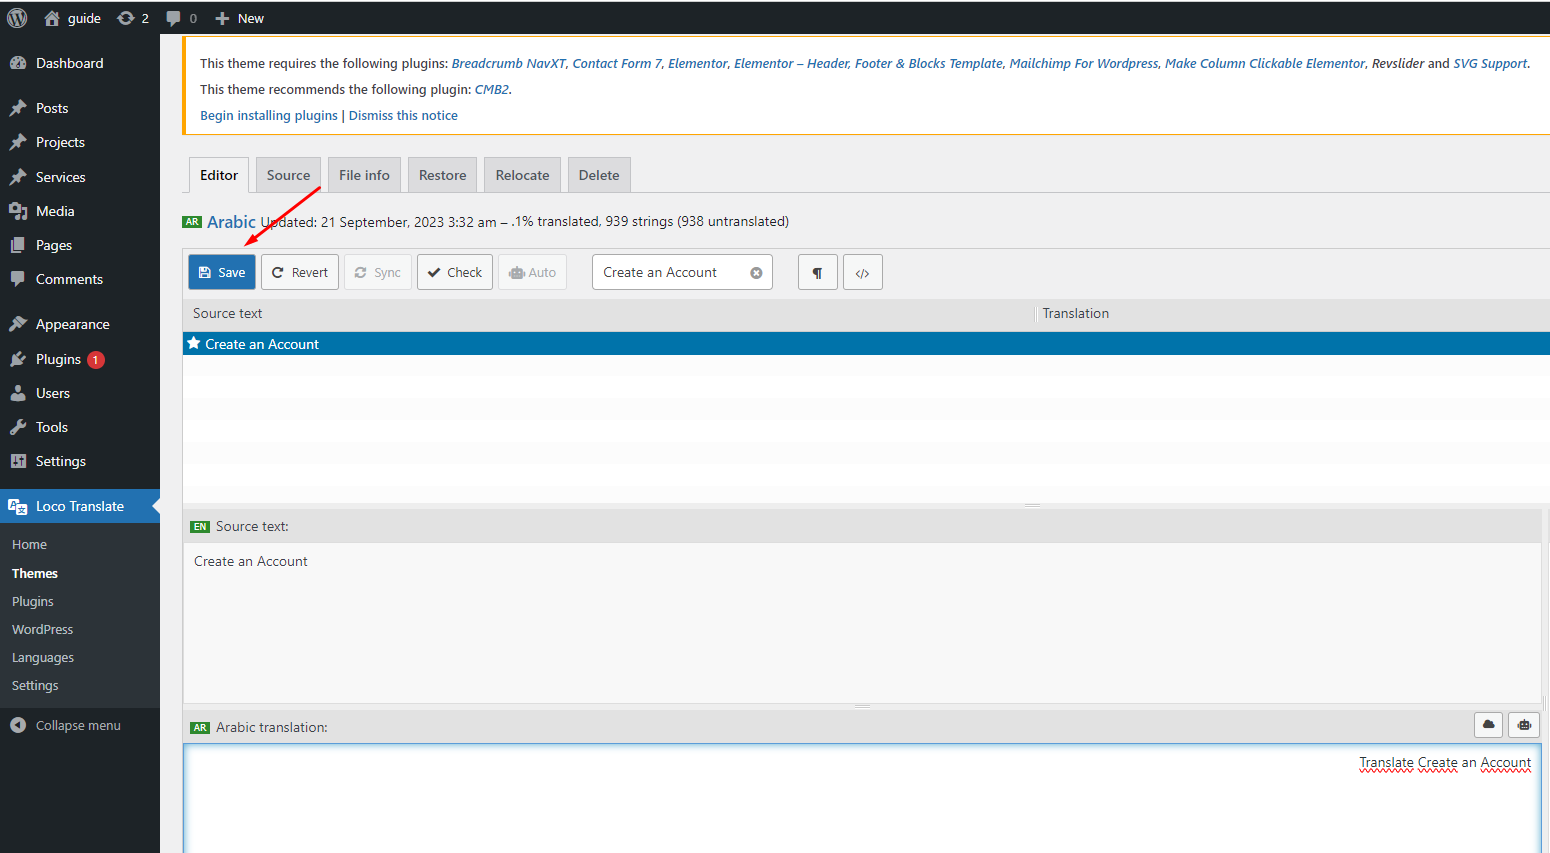
Task: Open Plugins in the sidebar menu
Action: 58,359
